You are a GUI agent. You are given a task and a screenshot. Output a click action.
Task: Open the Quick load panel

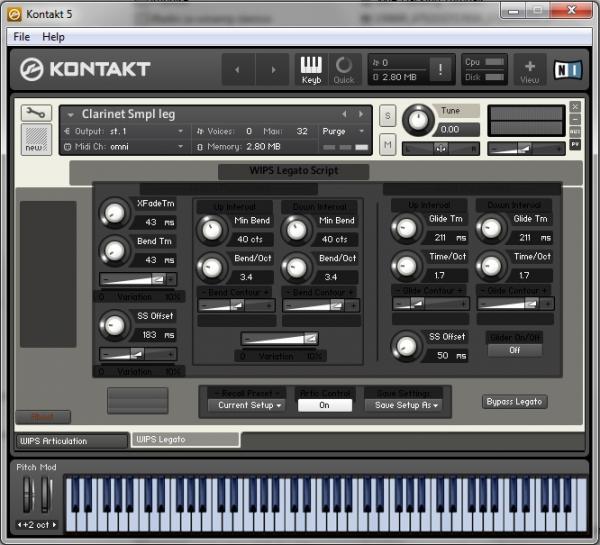pyautogui.click(x=344, y=69)
